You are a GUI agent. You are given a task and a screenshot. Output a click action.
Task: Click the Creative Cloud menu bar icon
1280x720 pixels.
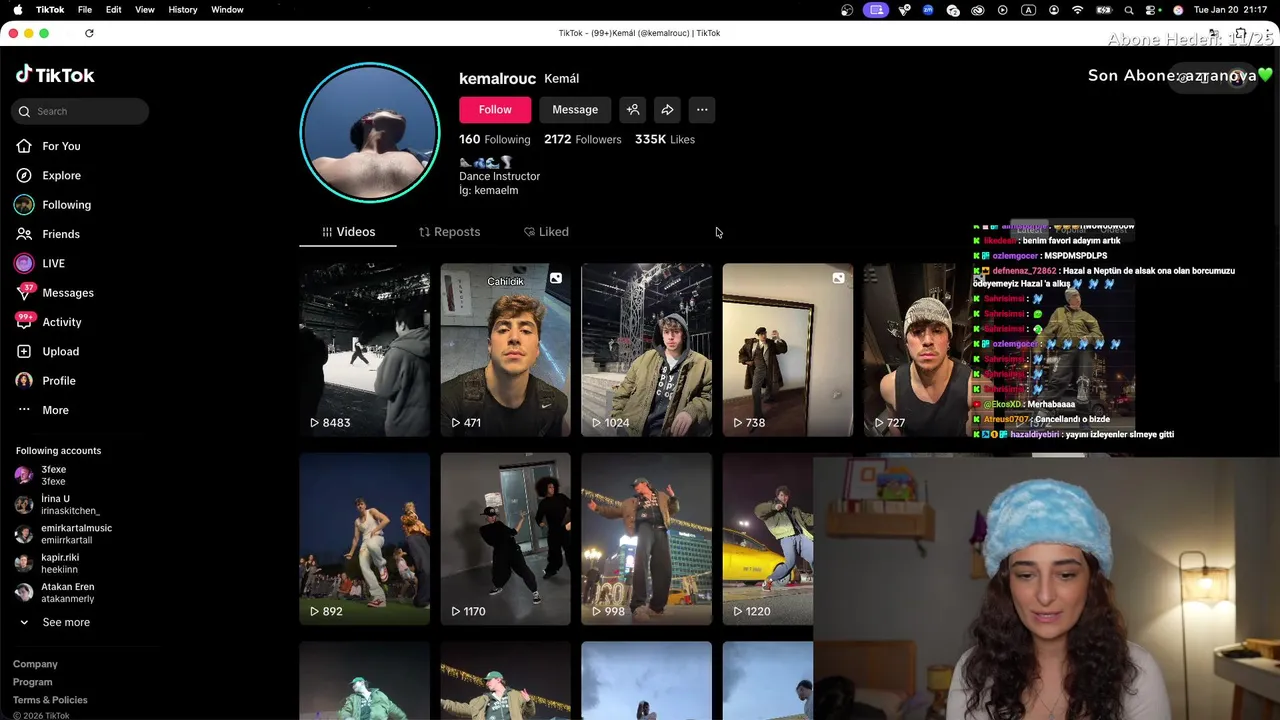click(978, 10)
